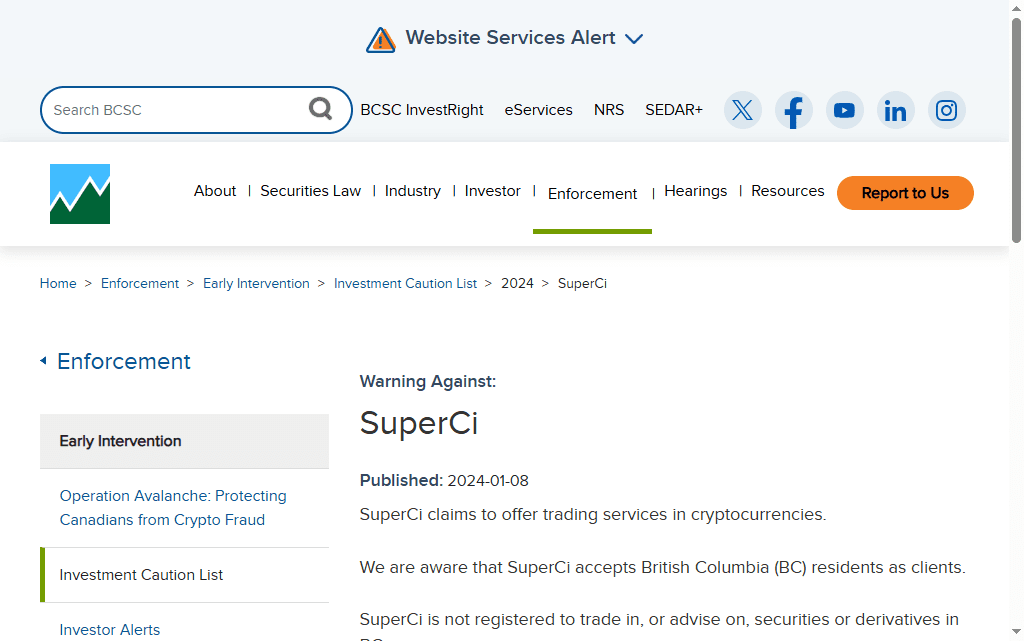This screenshot has width=1024, height=641.
Task: Click the BCSC mountain logo
Action: pyautogui.click(x=80, y=194)
